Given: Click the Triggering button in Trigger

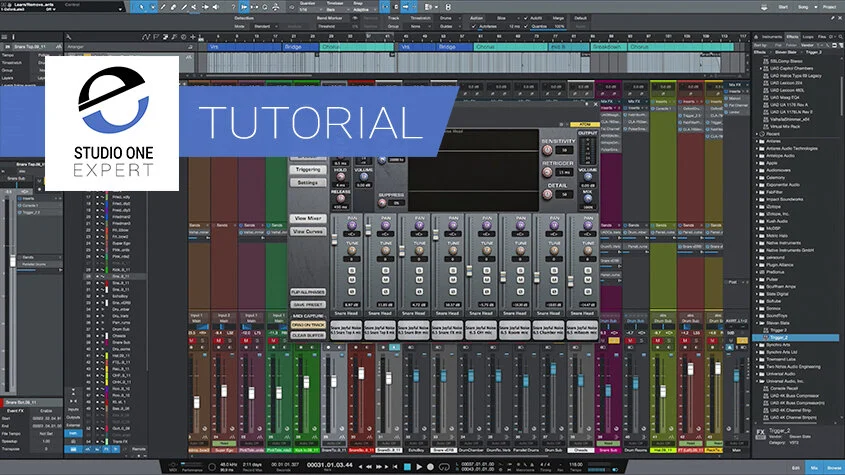Looking at the screenshot, I should pyautogui.click(x=308, y=169).
